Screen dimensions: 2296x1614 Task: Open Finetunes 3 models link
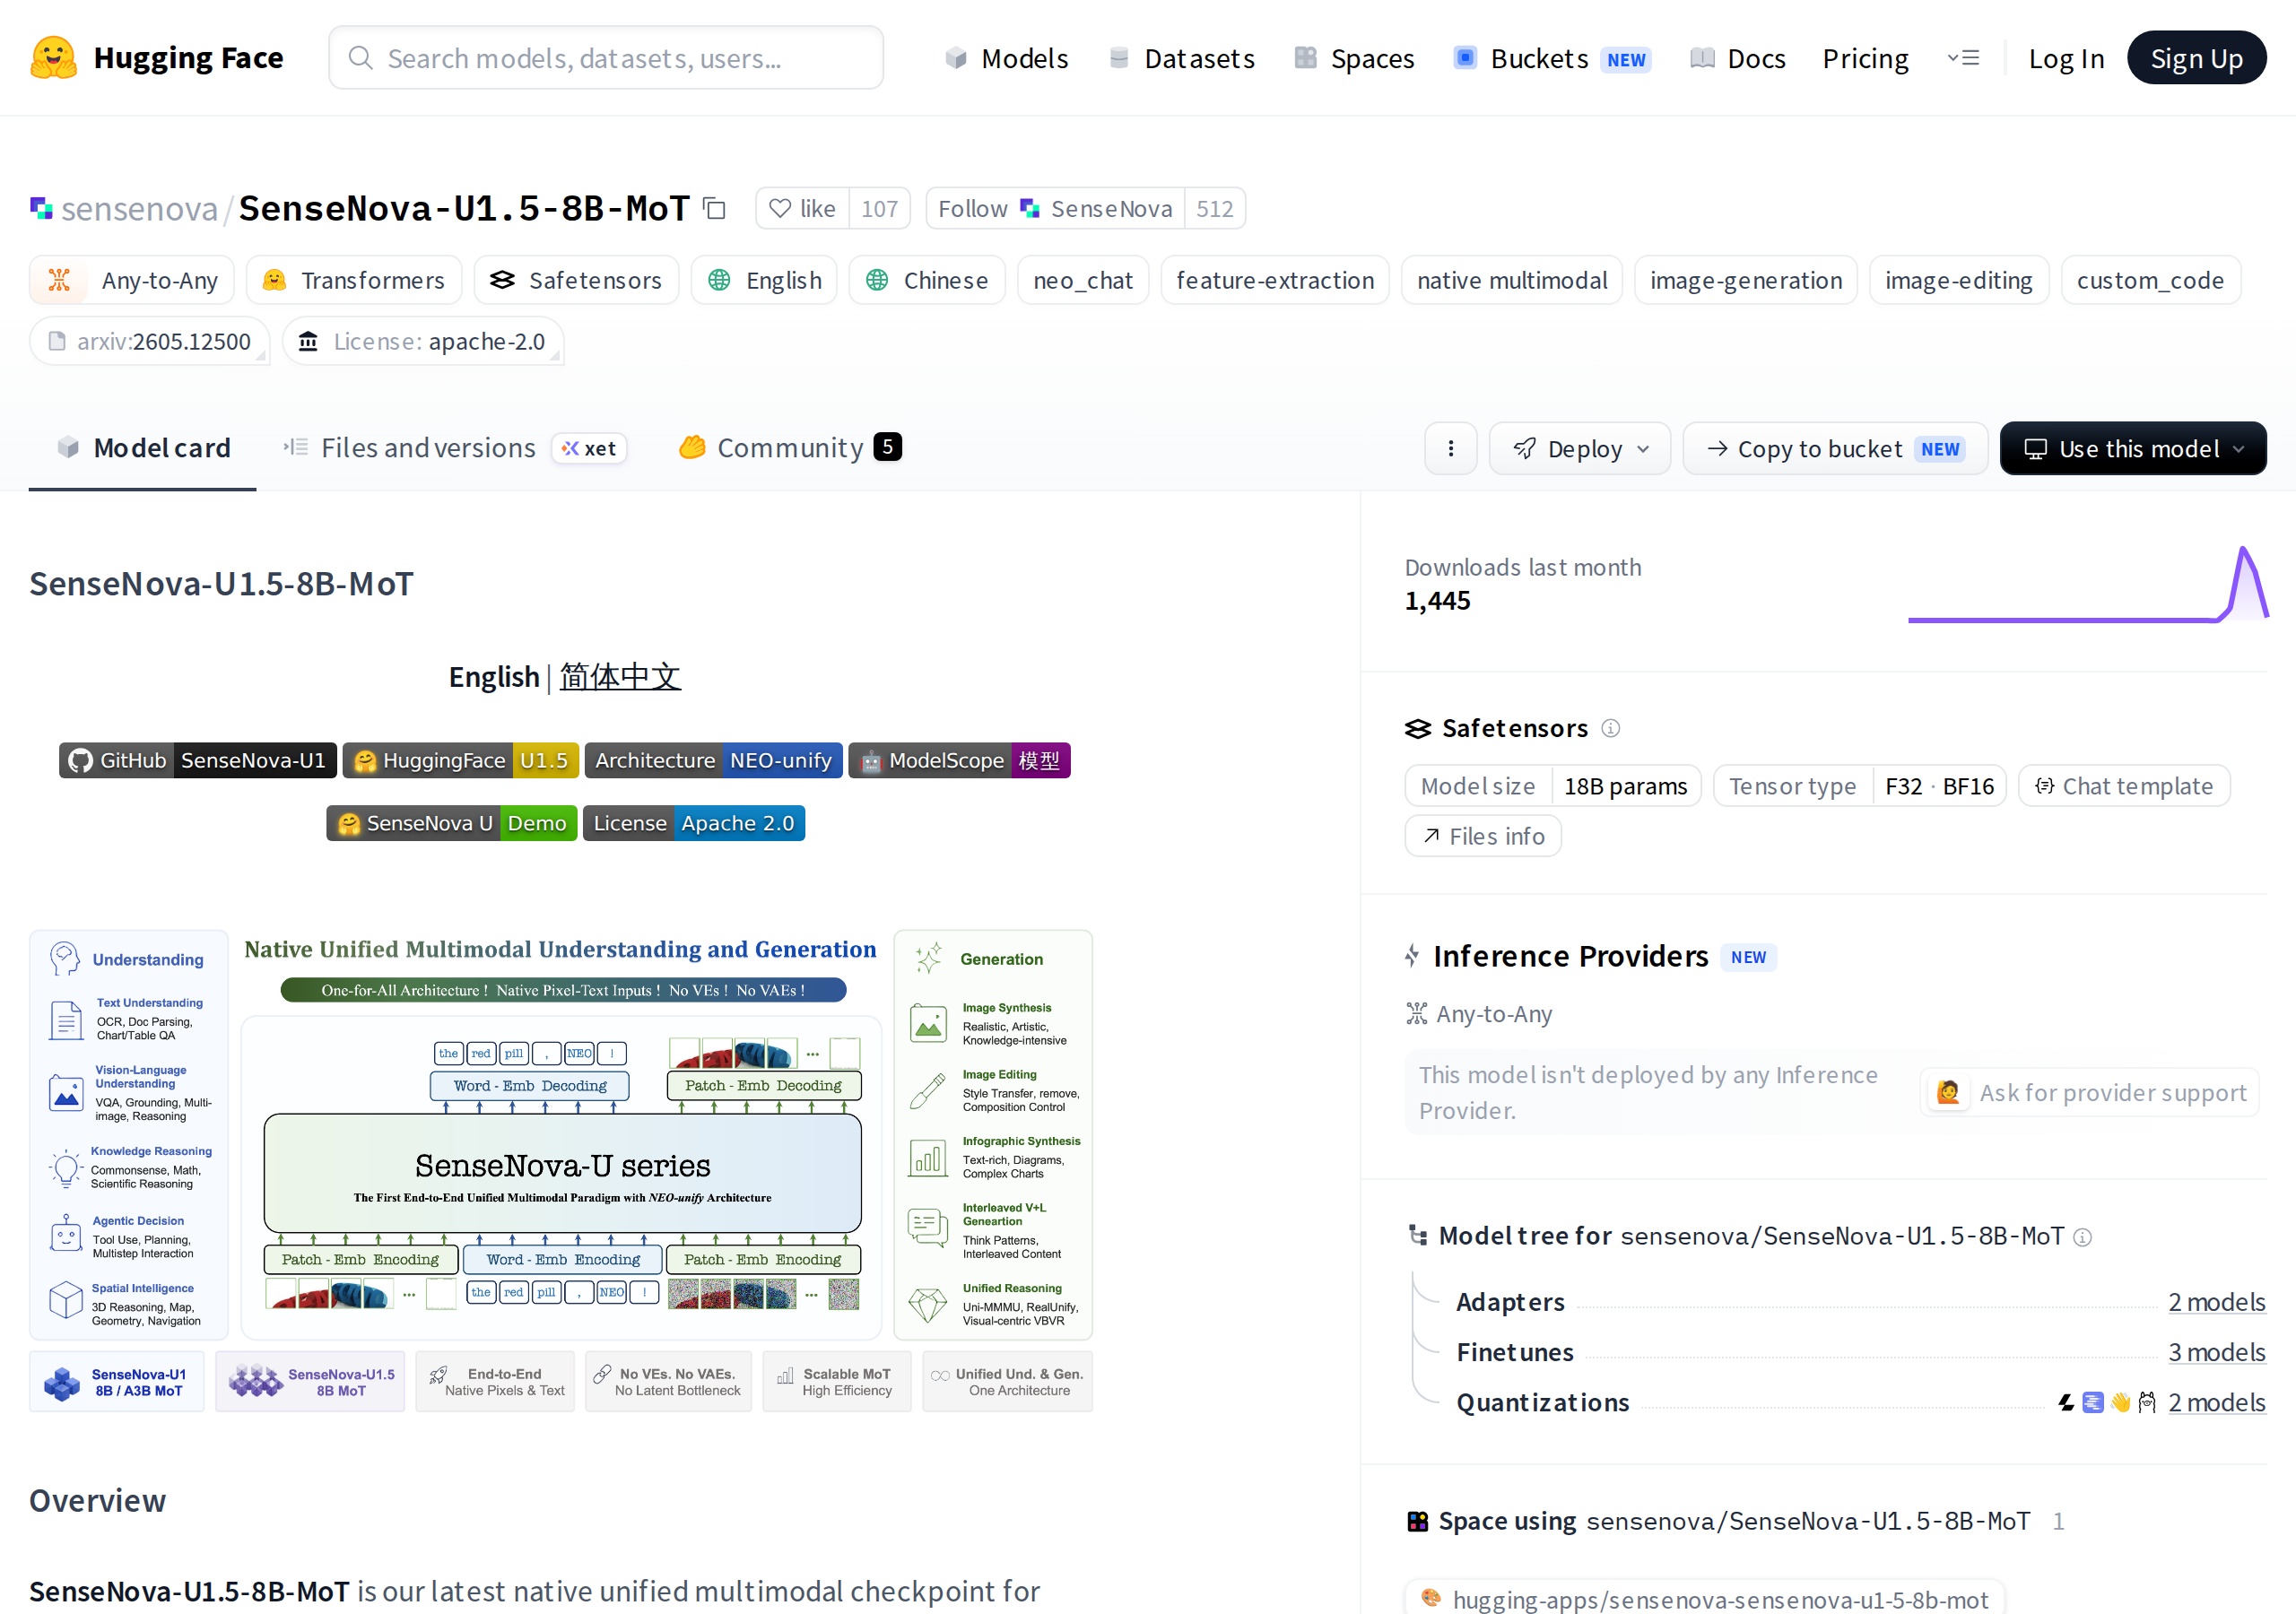click(2216, 1352)
